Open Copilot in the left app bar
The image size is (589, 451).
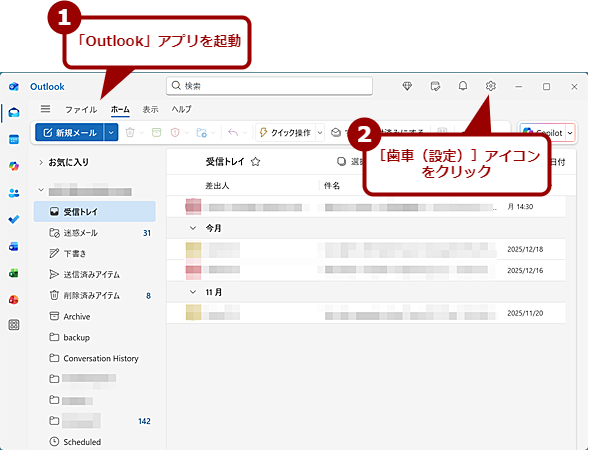point(14,166)
